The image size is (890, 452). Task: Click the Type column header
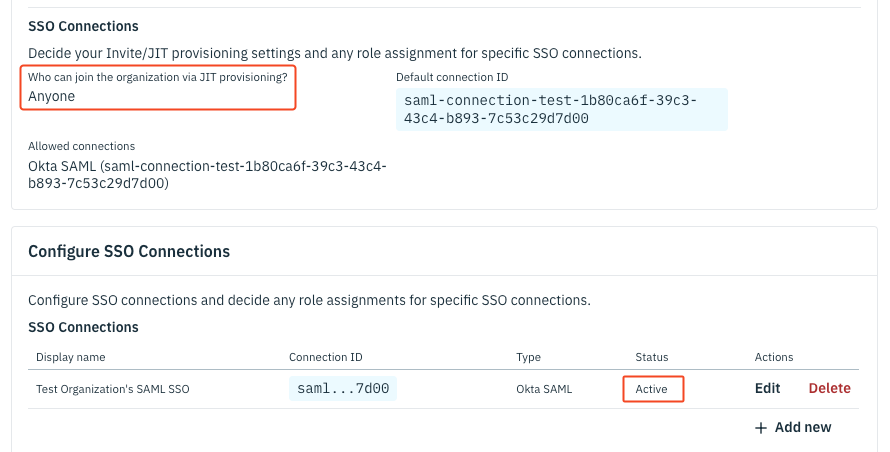(x=528, y=357)
